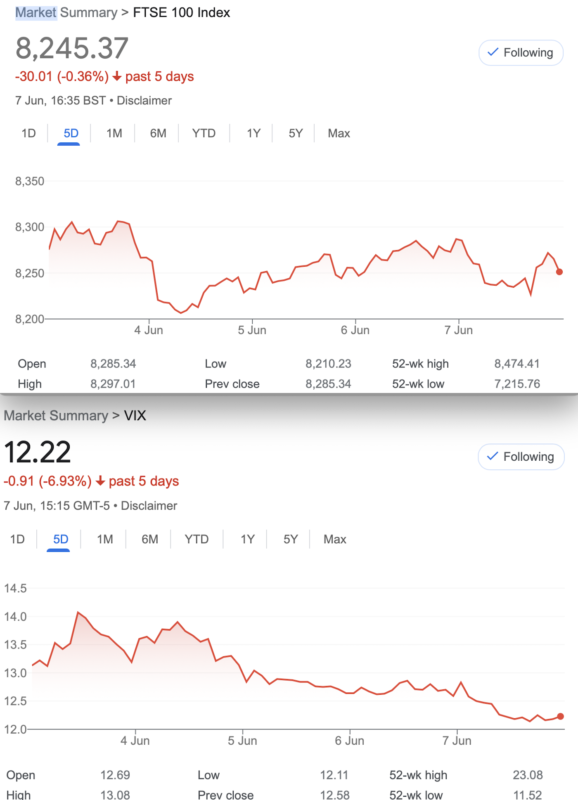Viewport: 578px width, 800px height.
Task: Click the top Market Summary breadcrumb link
Action: [66, 12]
